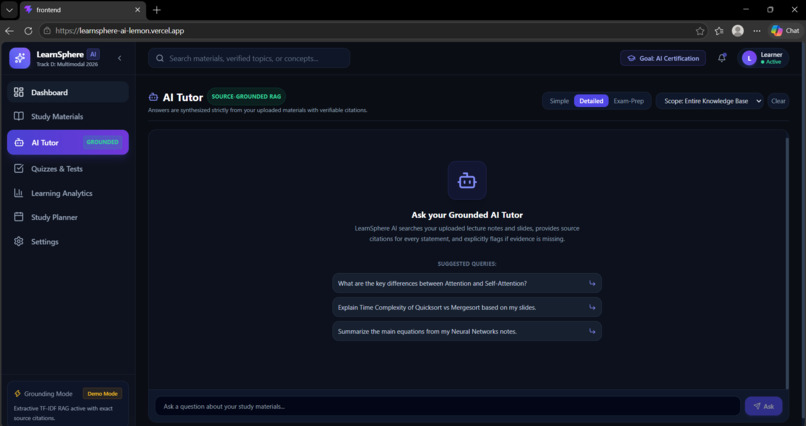Select the frontend browser tab

82,10
